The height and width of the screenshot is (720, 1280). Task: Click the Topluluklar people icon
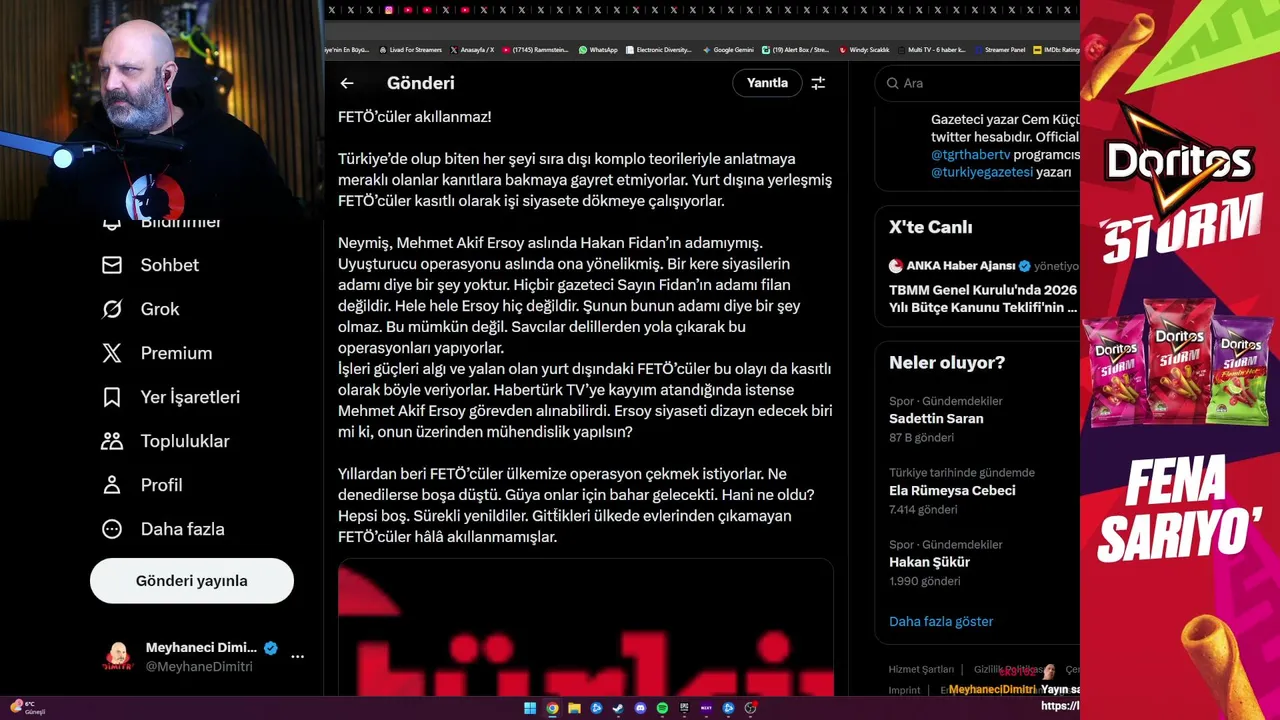coord(112,441)
